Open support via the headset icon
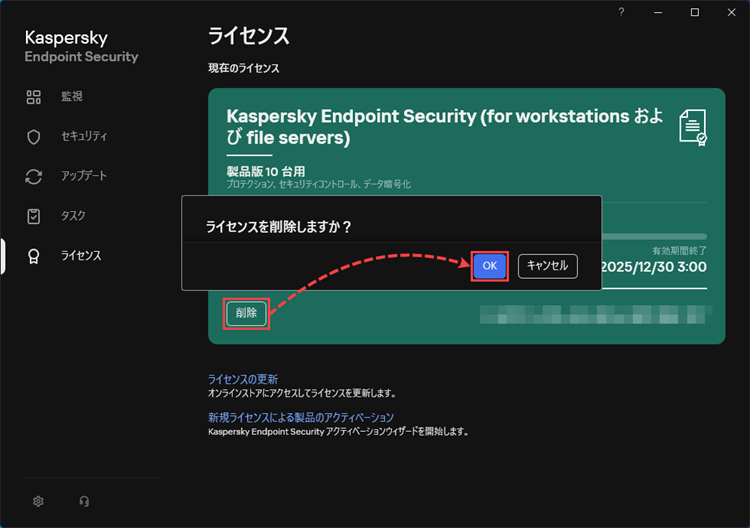Screen dimensions: 750x528 [84, 501]
